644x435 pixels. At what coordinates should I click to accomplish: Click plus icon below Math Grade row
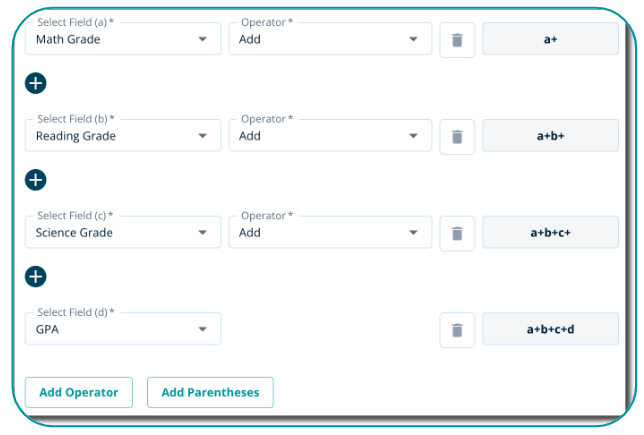pyautogui.click(x=36, y=83)
